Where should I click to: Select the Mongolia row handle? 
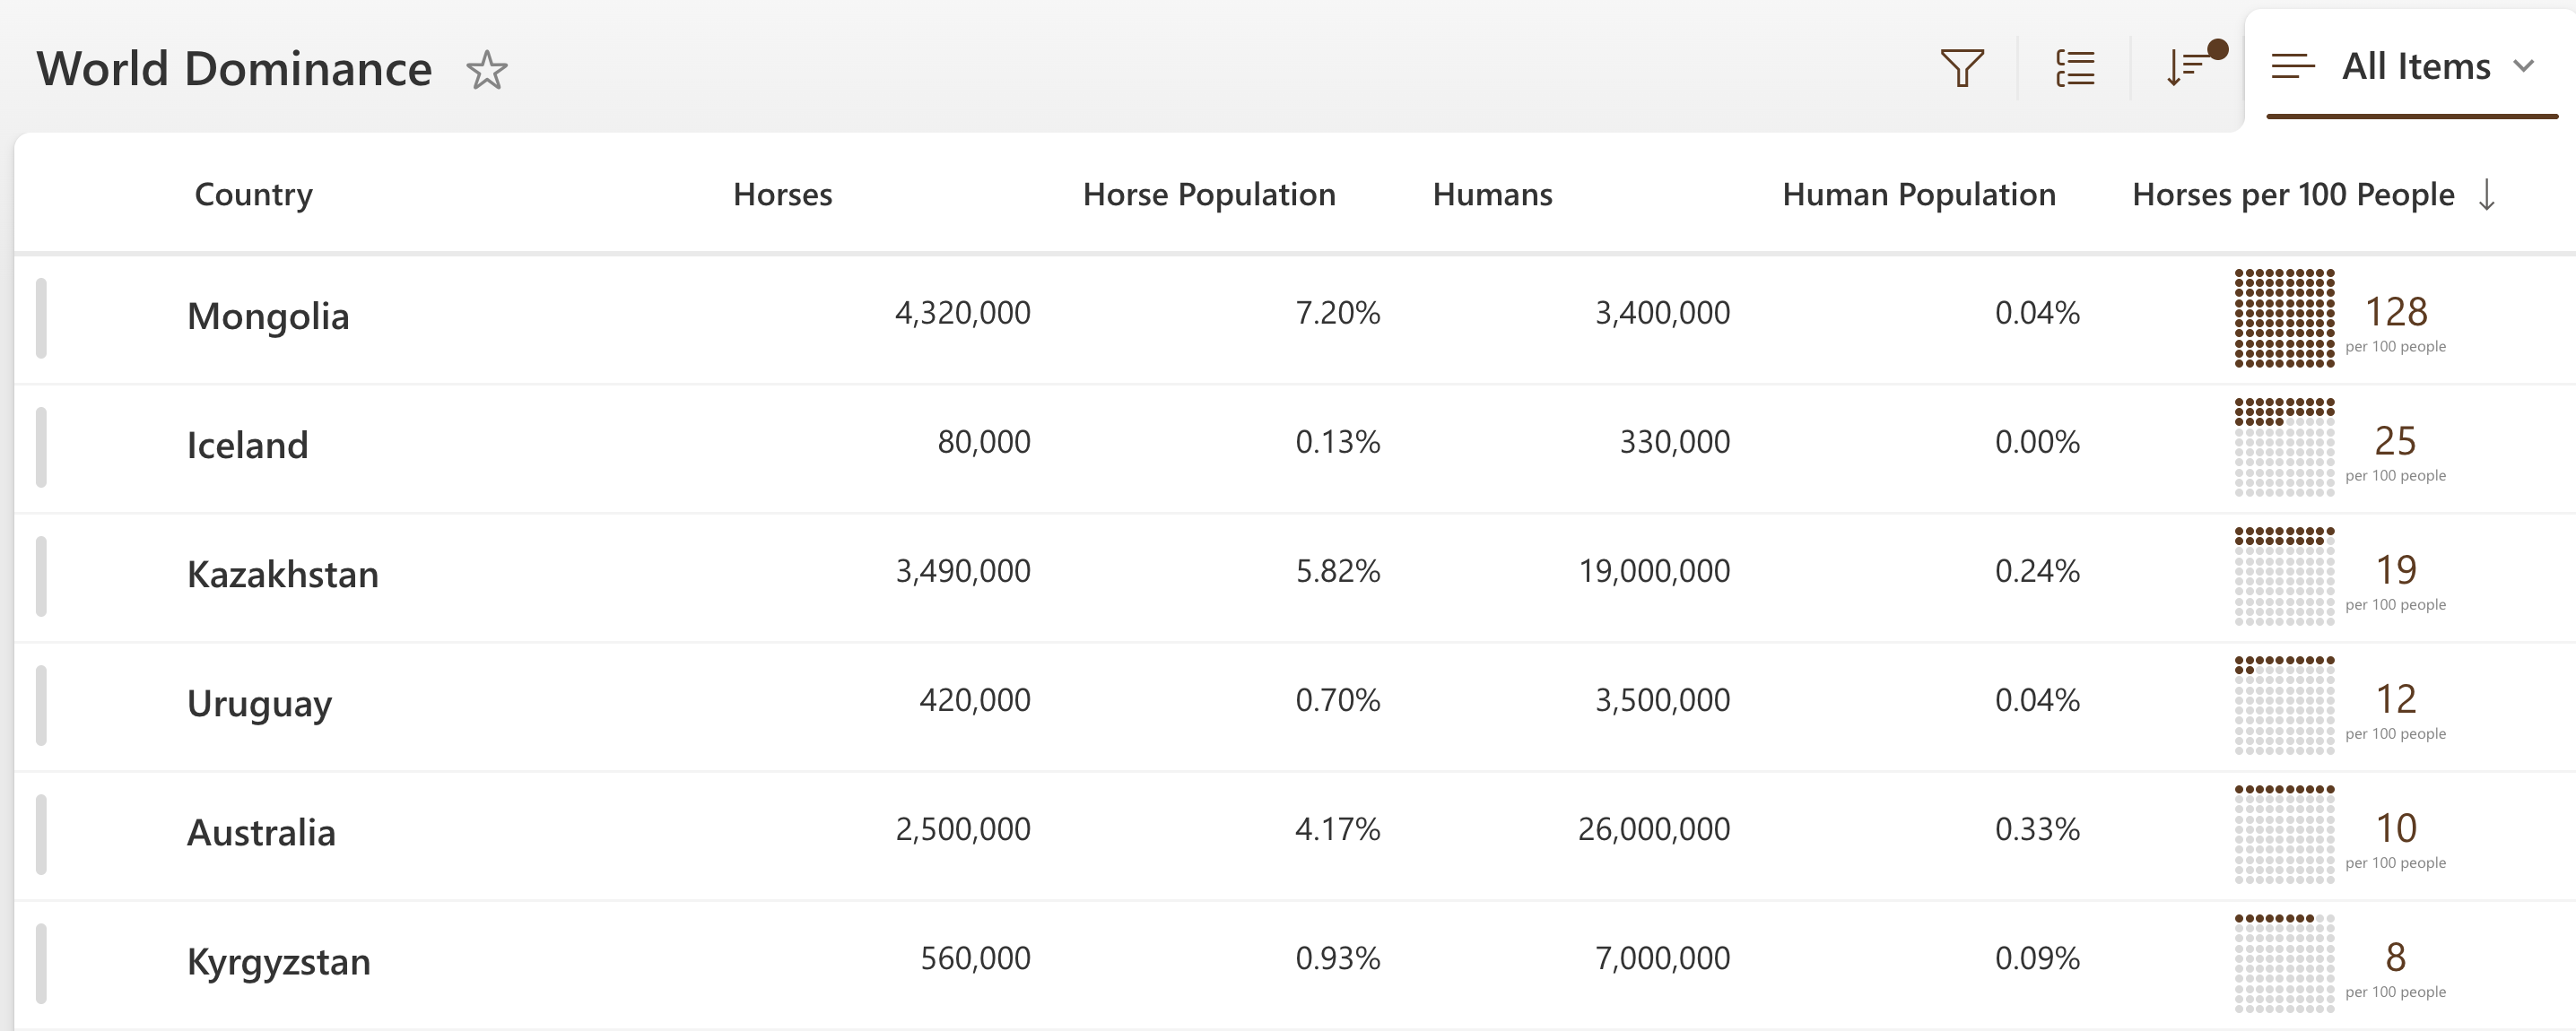coord(41,318)
